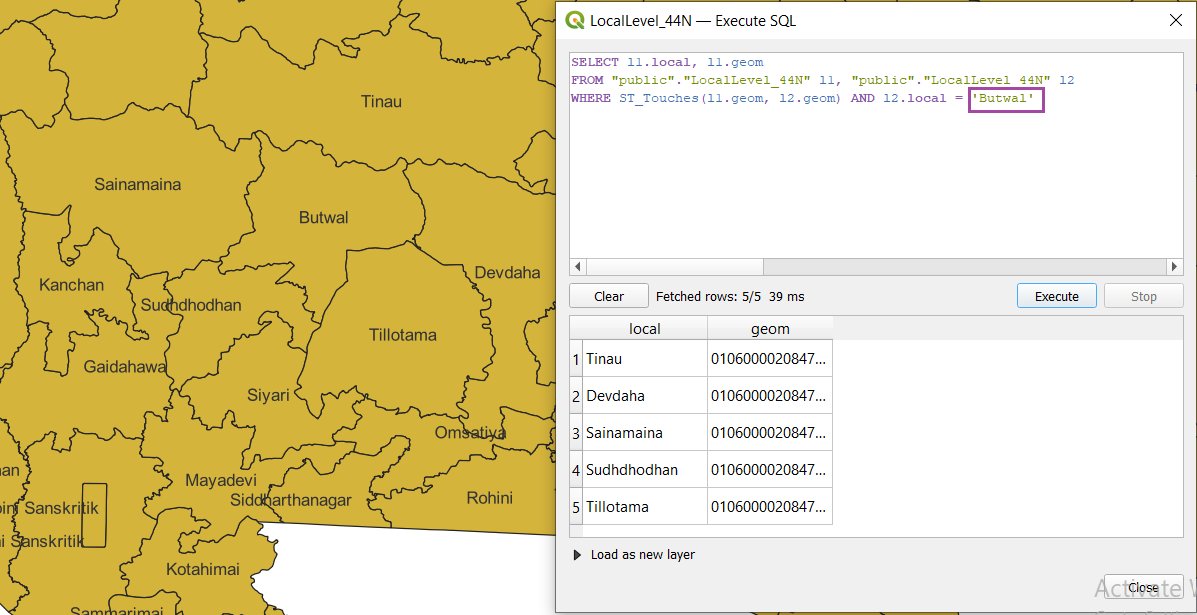Select the Tillotama cell in results

point(645,507)
